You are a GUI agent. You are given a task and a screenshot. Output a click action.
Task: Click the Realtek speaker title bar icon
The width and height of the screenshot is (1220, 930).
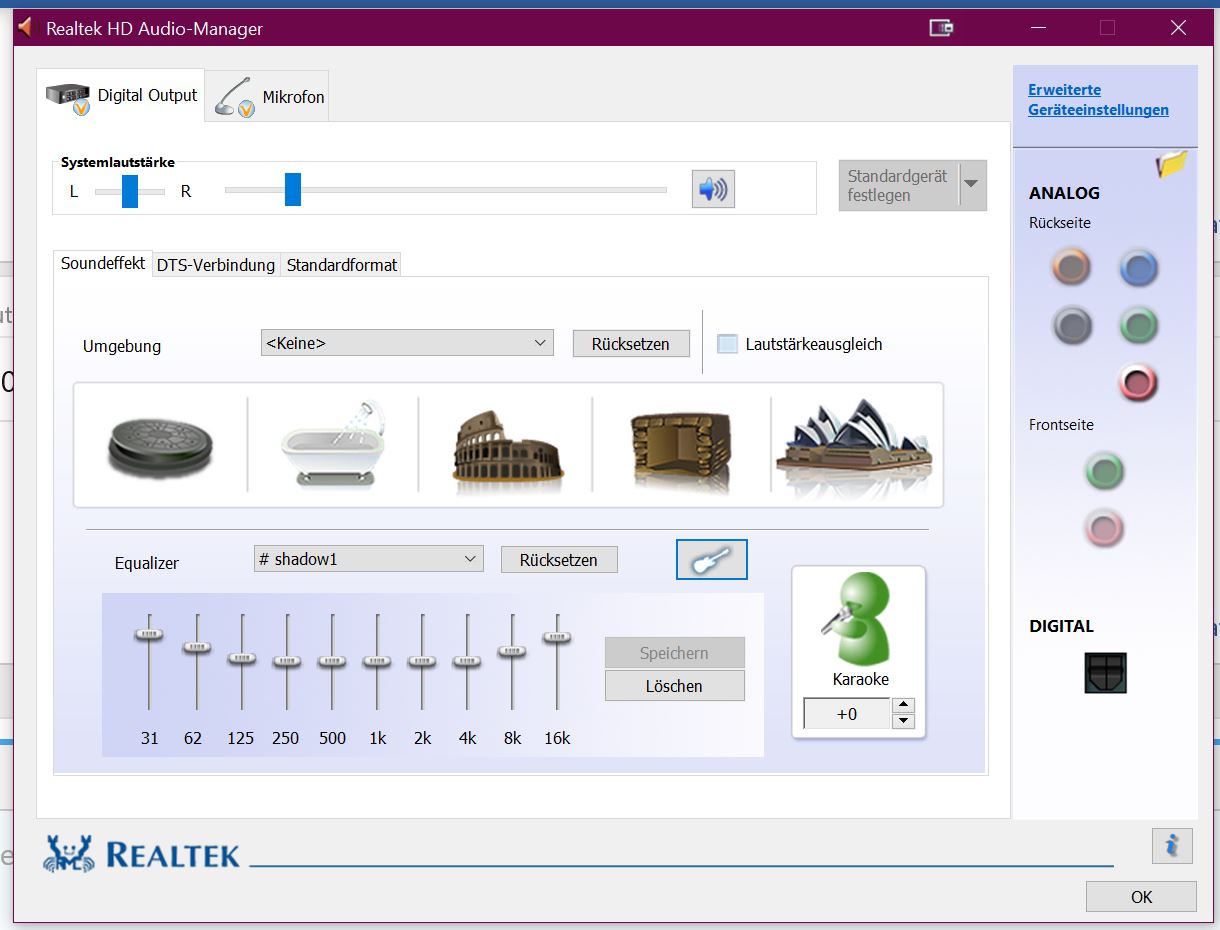tap(27, 27)
